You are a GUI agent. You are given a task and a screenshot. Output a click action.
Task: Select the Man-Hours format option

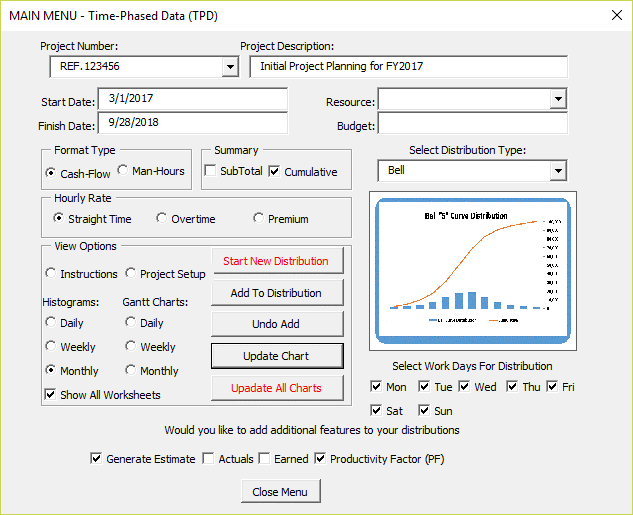click(x=125, y=171)
